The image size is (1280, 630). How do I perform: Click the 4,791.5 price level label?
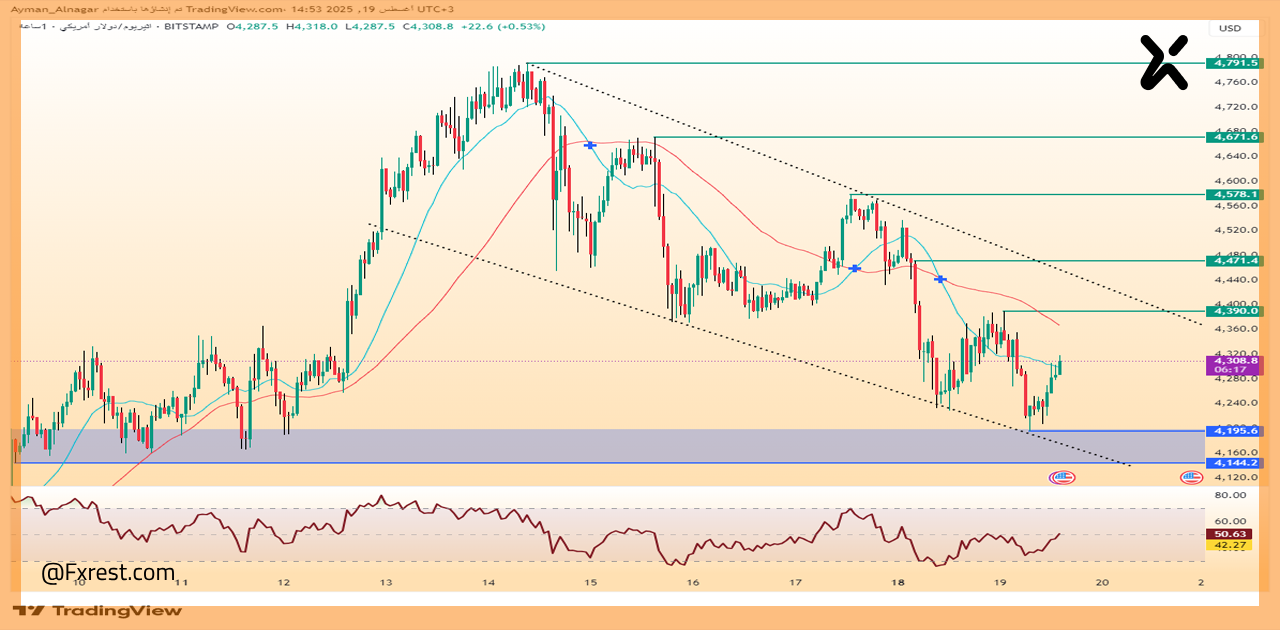[1236, 63]
